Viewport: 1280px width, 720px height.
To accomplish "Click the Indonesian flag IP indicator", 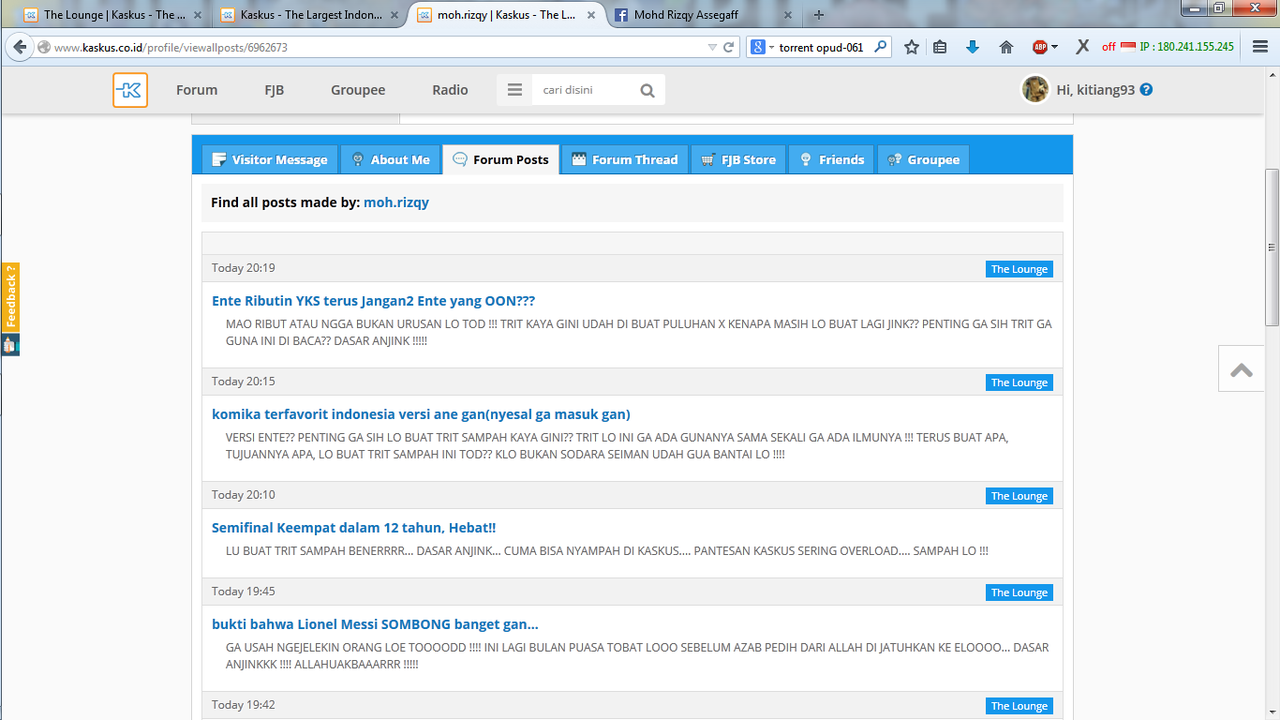I will click(x=1128, y=46).
